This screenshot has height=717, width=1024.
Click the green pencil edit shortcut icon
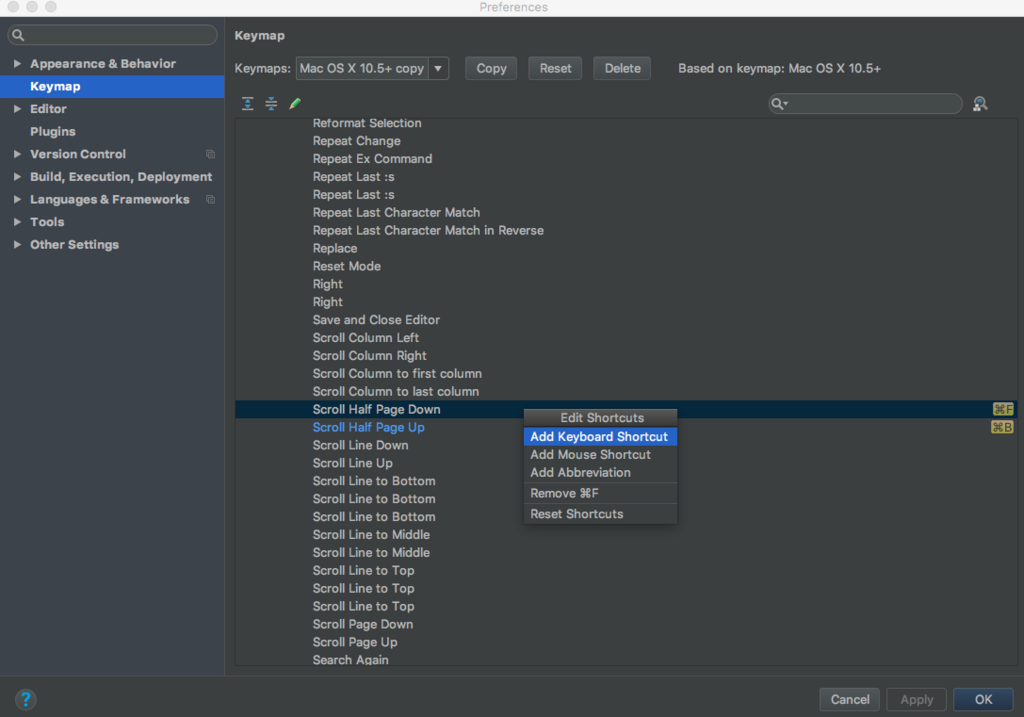[x=295, y=104]
